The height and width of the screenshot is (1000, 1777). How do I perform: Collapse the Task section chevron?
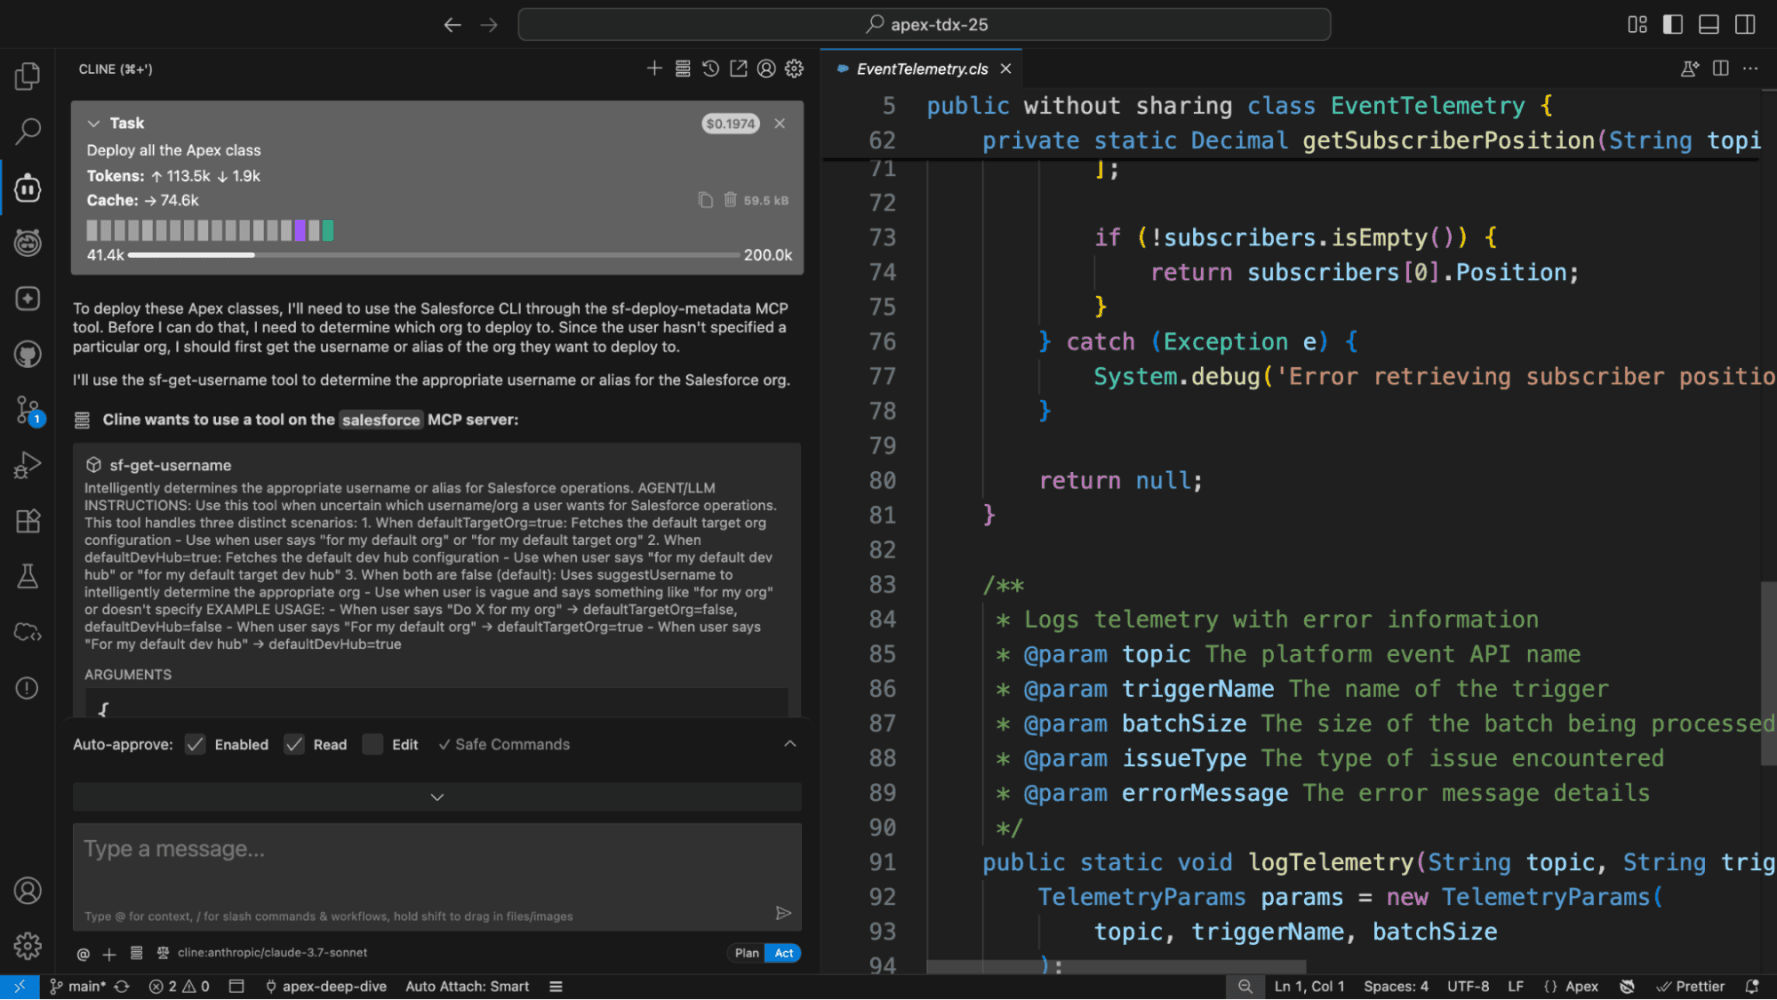pos(95,122)
